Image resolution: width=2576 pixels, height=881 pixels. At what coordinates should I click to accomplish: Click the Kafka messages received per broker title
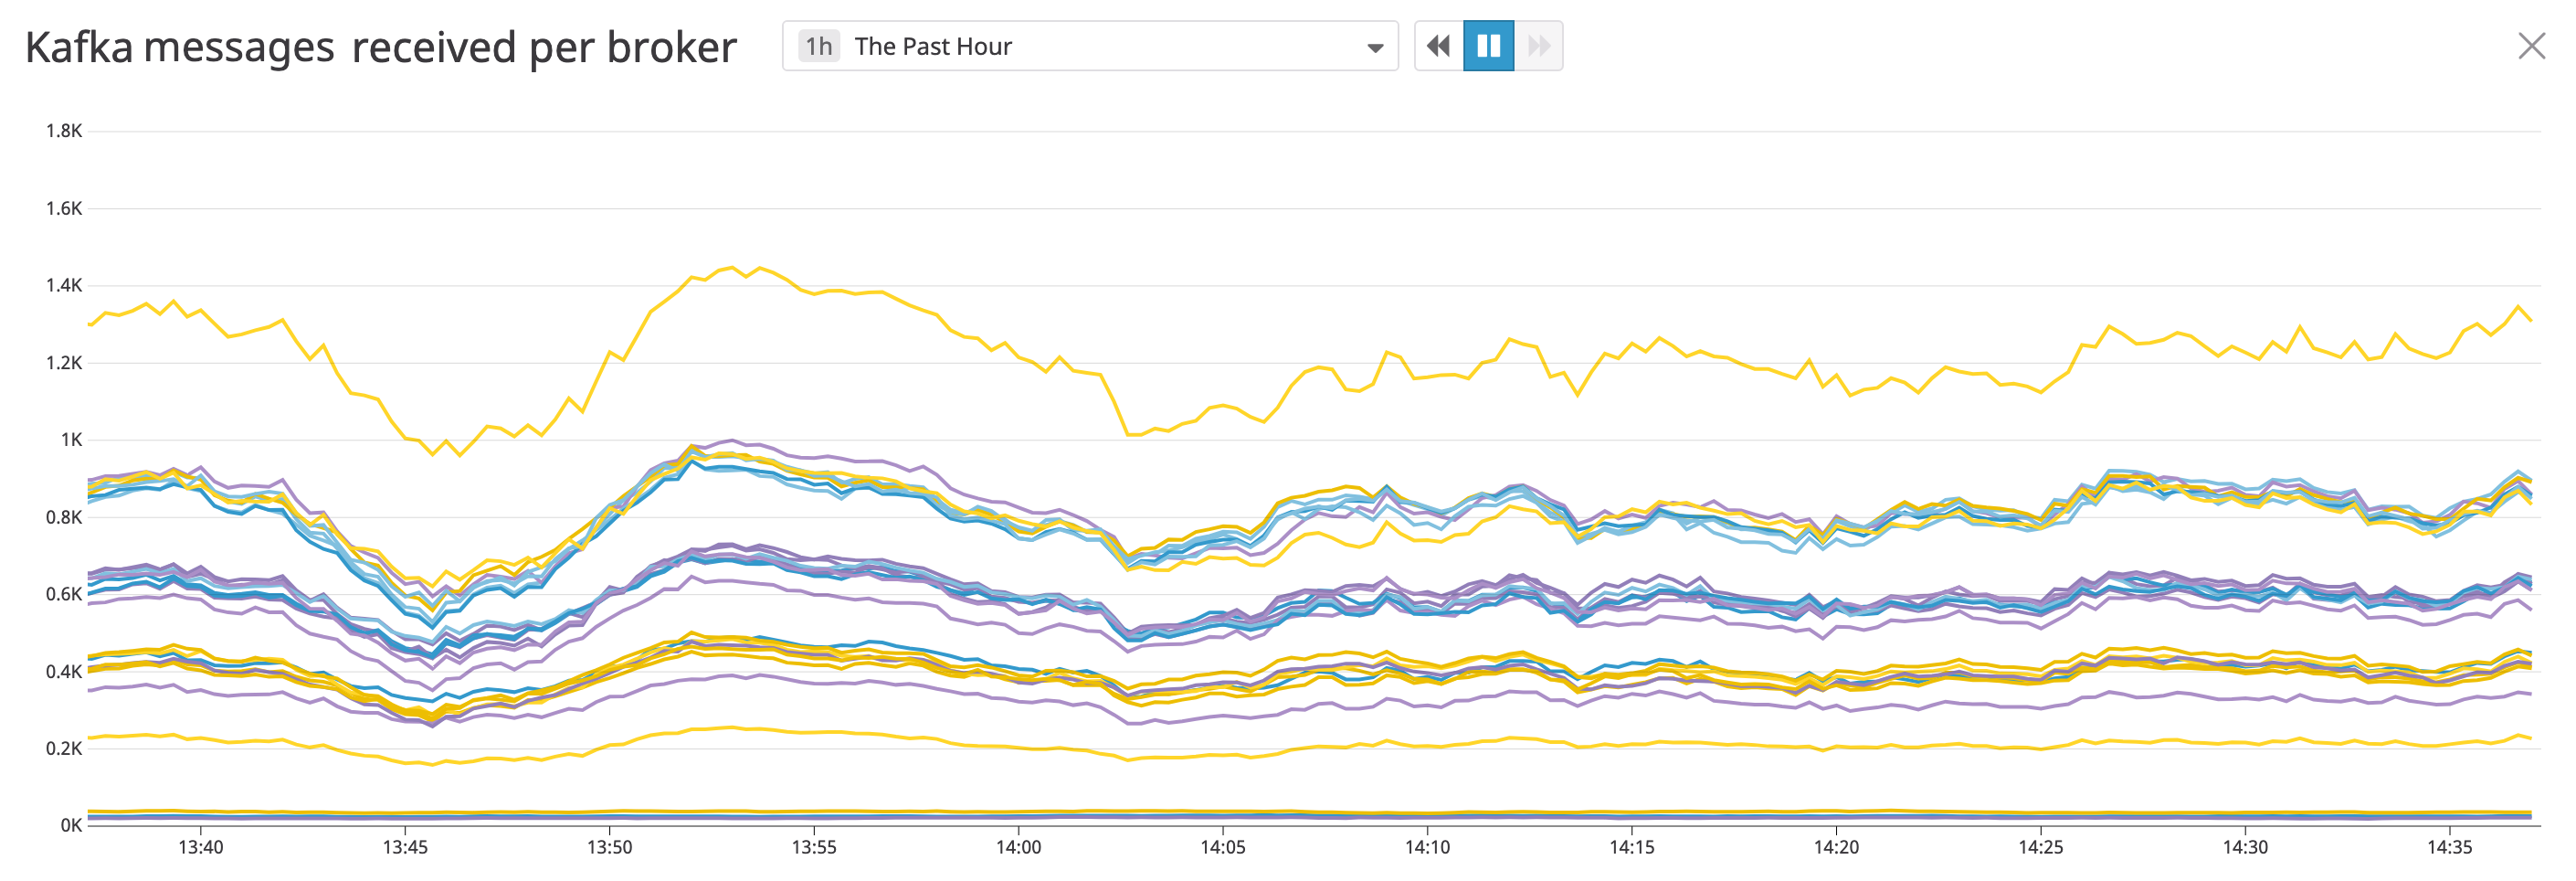[x=380, y=46]
